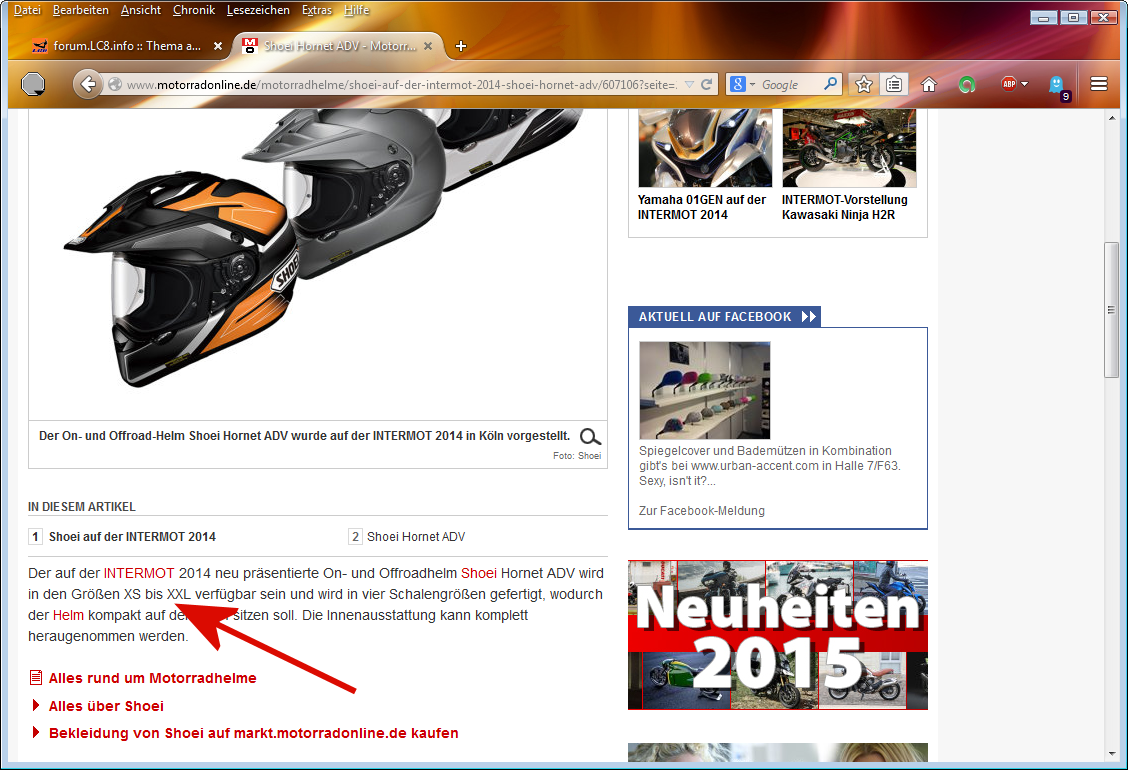Go to the home page icon

(x=929, y=85)
